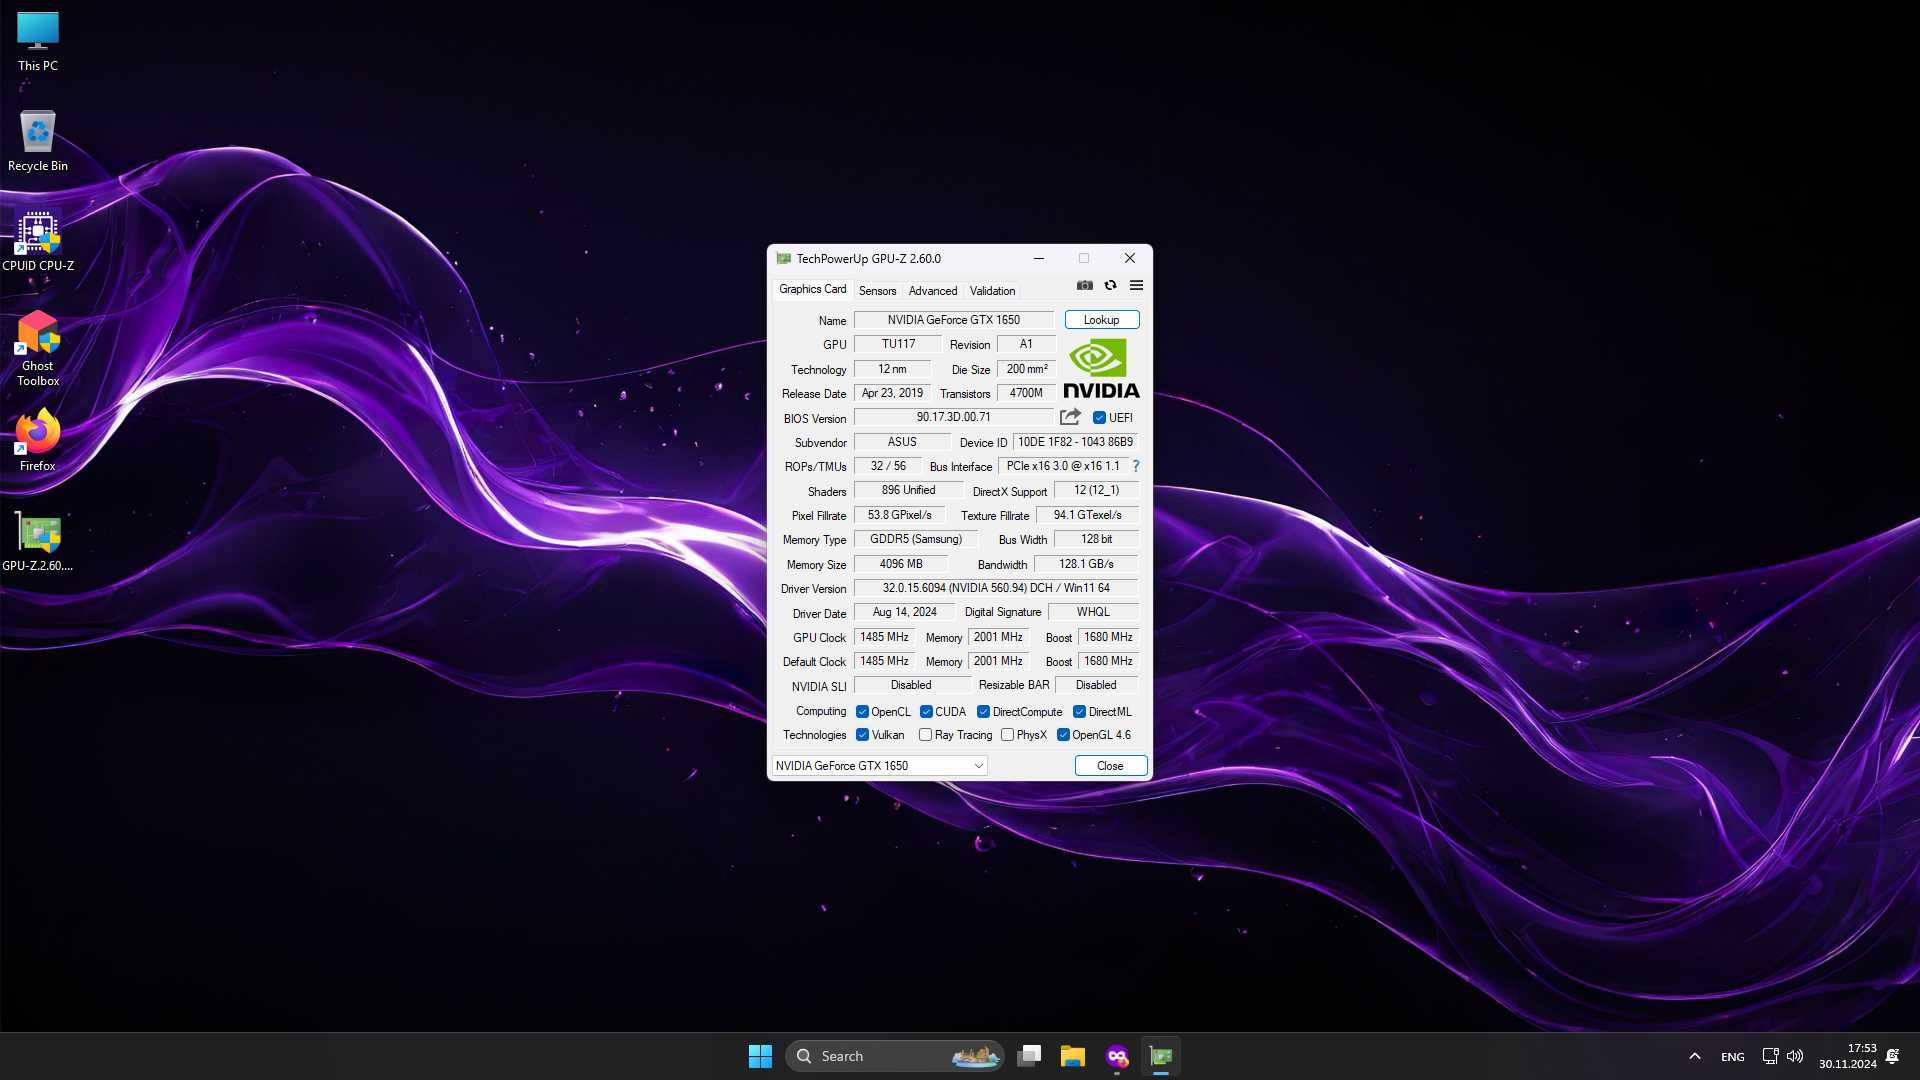Image resolution: width=1920 pixels, height=1080 pixels.
Task: Open the Windows Start menu
Action: [760, 1056]
